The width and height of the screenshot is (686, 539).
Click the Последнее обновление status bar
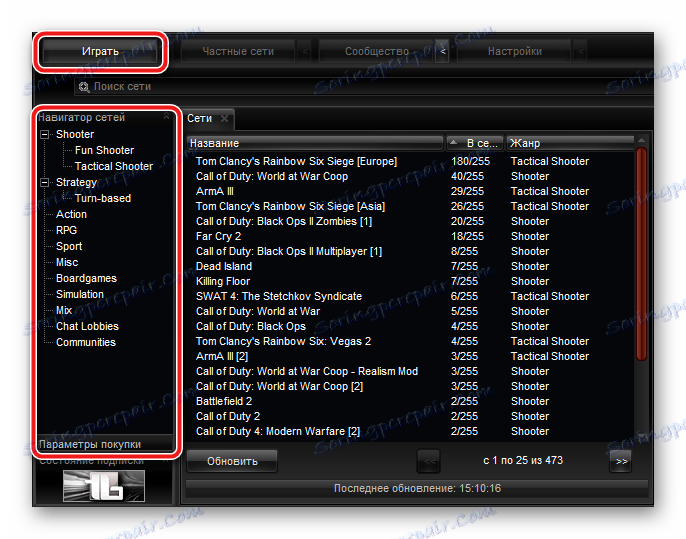[417, 488]
